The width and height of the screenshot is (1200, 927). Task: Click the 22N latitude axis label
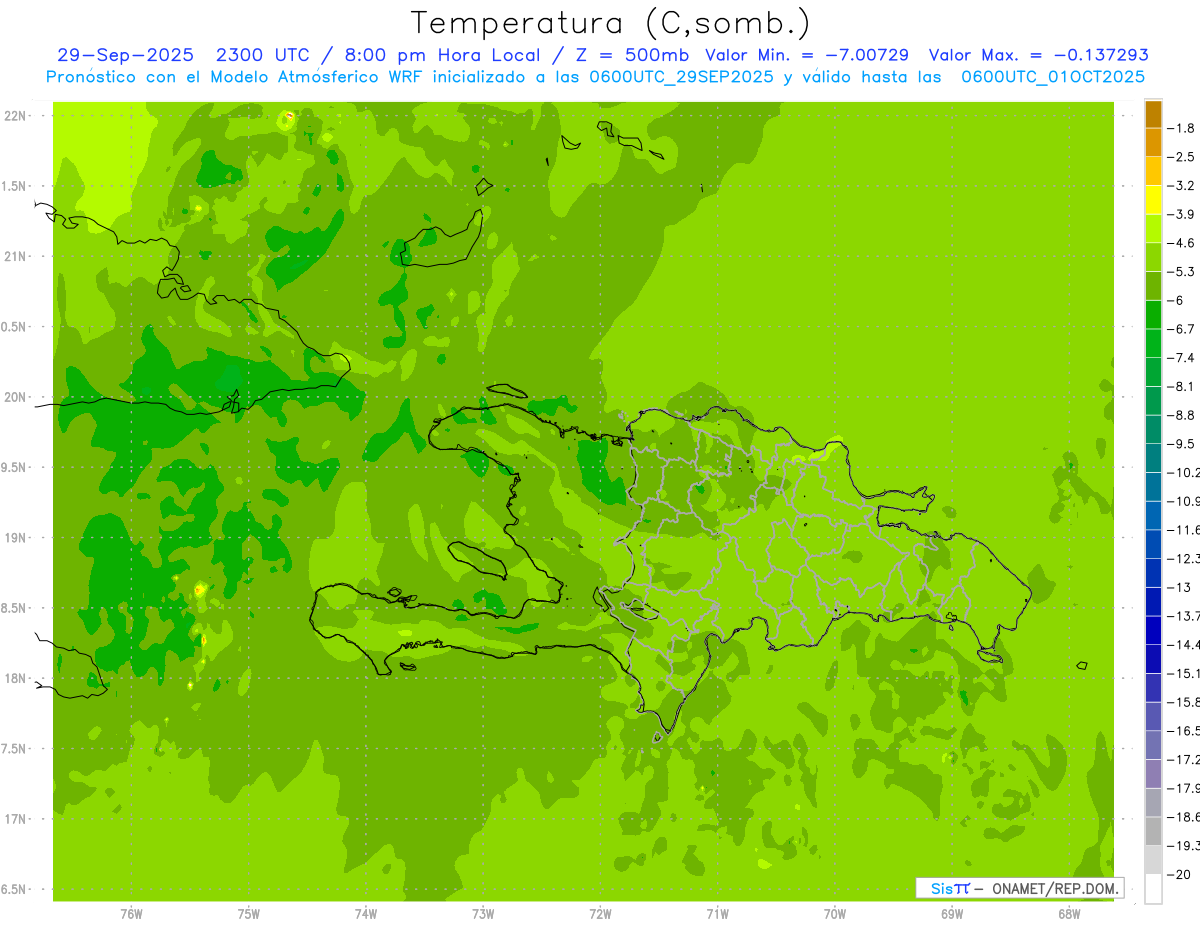[x=15, y=116]
